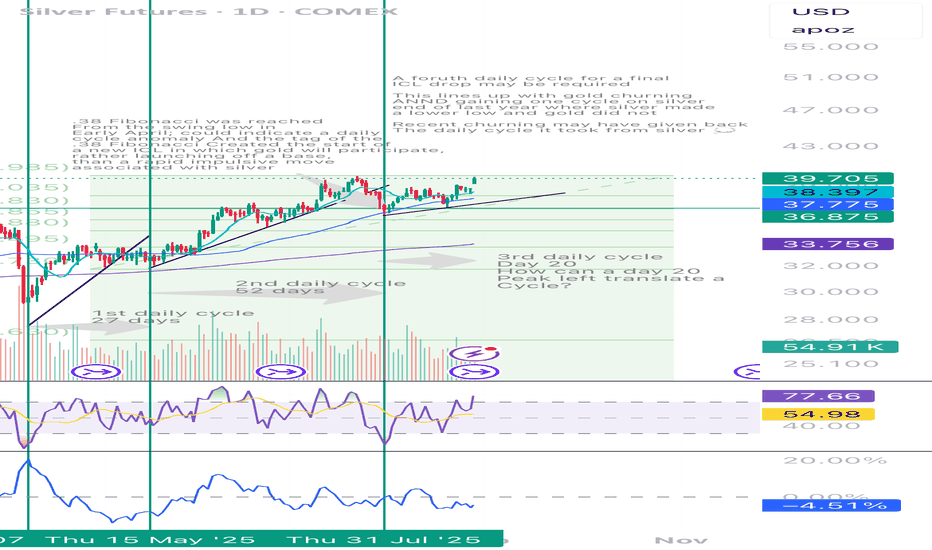Viewport: 932px width, 550px height.
Task: Open event marker beneath the lightning icon
Action: [x=474, y=372]
